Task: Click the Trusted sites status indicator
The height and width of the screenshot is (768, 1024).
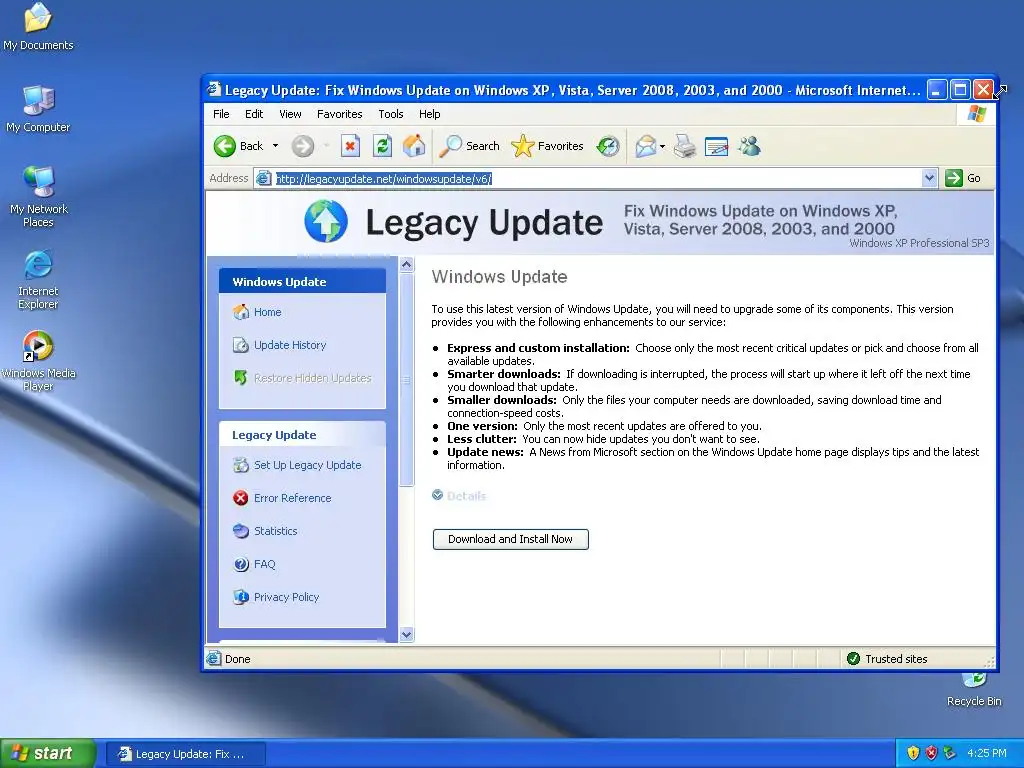Action: click(x=888, y=659)
